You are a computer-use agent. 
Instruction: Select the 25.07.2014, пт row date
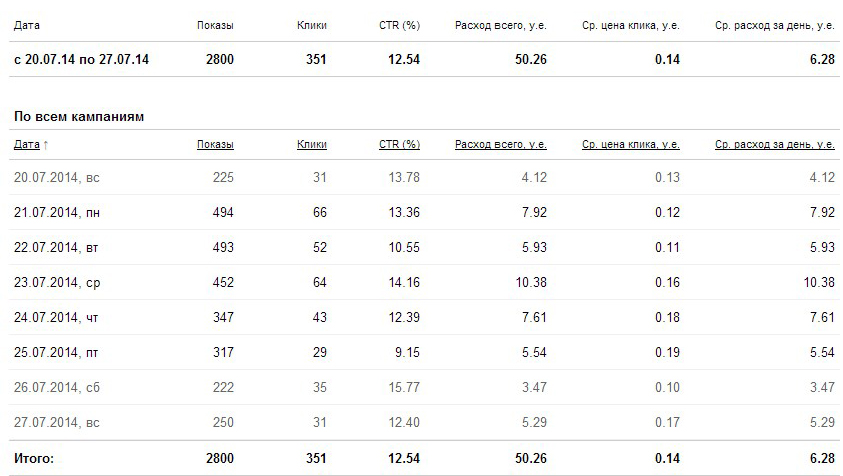56,352
